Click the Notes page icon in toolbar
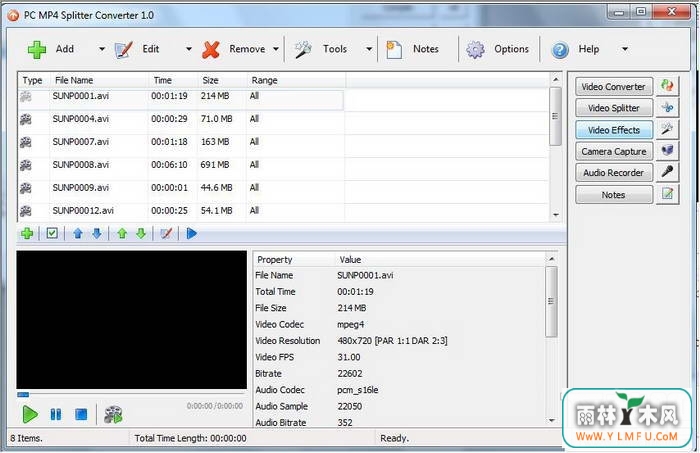The height and width of the screenshot is (453, 700). (394, 50)
